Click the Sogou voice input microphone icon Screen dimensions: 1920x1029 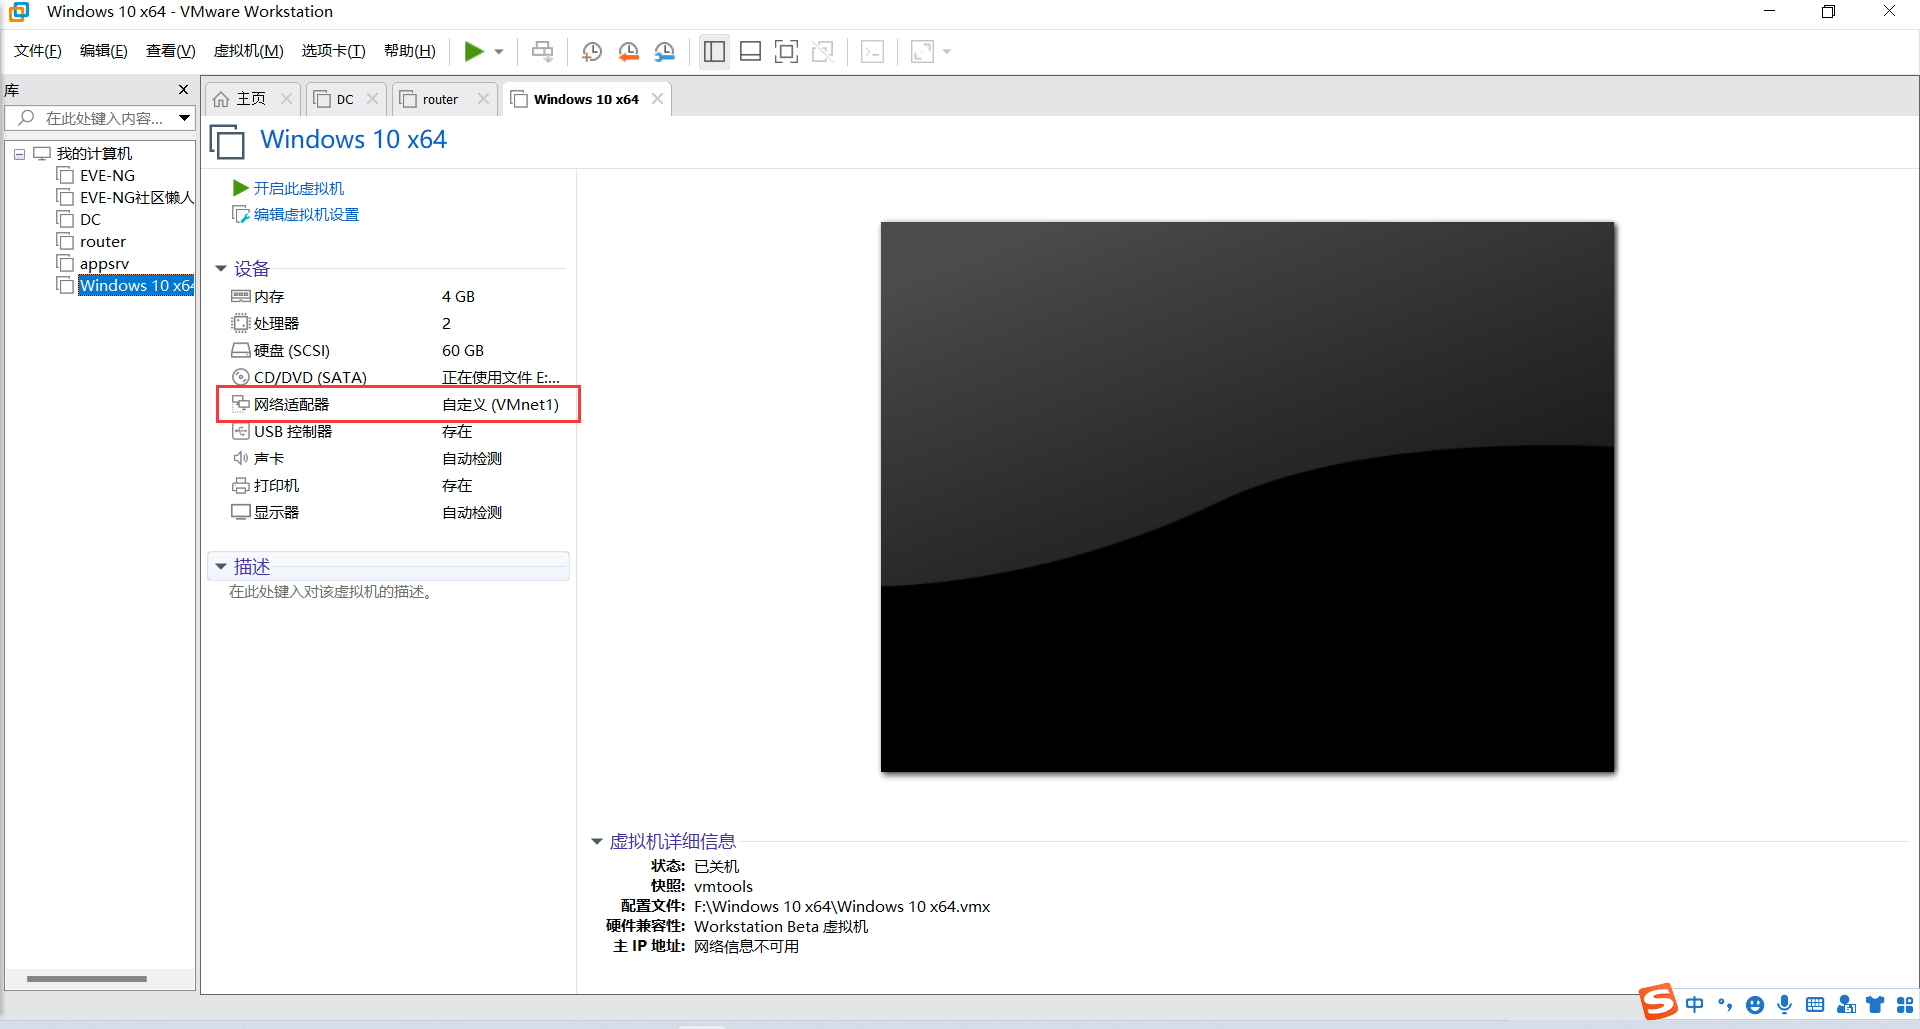tap(1785, 1005)
